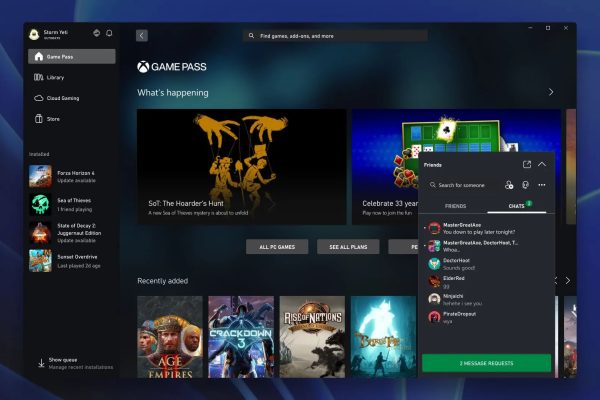Click the Cloud Gaming cloud icon
Image resolution: width=600 pixels, height=400 pixels.
[39, 98]
